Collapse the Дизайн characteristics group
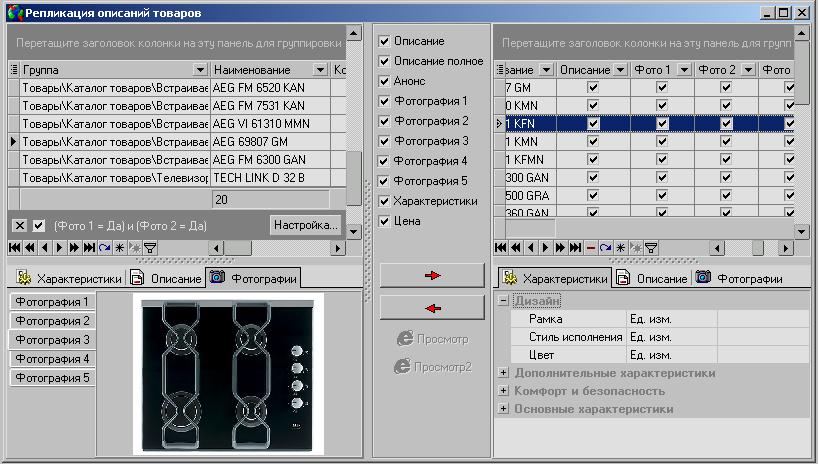The width and height of the screenshot is (818, 464). (x=503, y=301)
